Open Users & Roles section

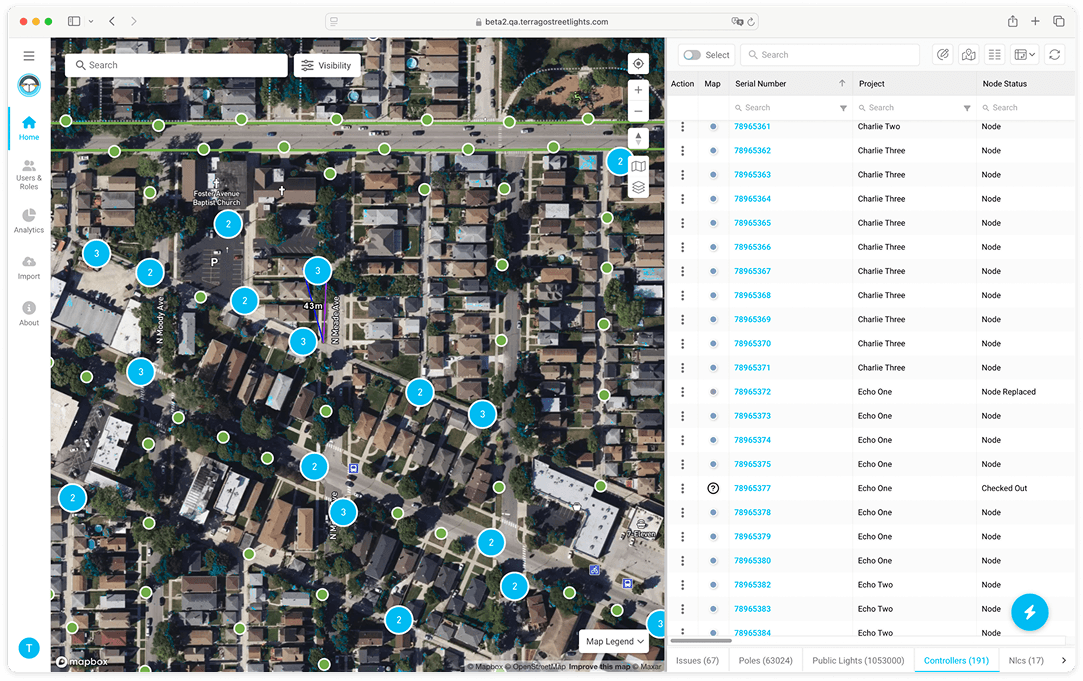pyautogui.click(x=29, y=175)
